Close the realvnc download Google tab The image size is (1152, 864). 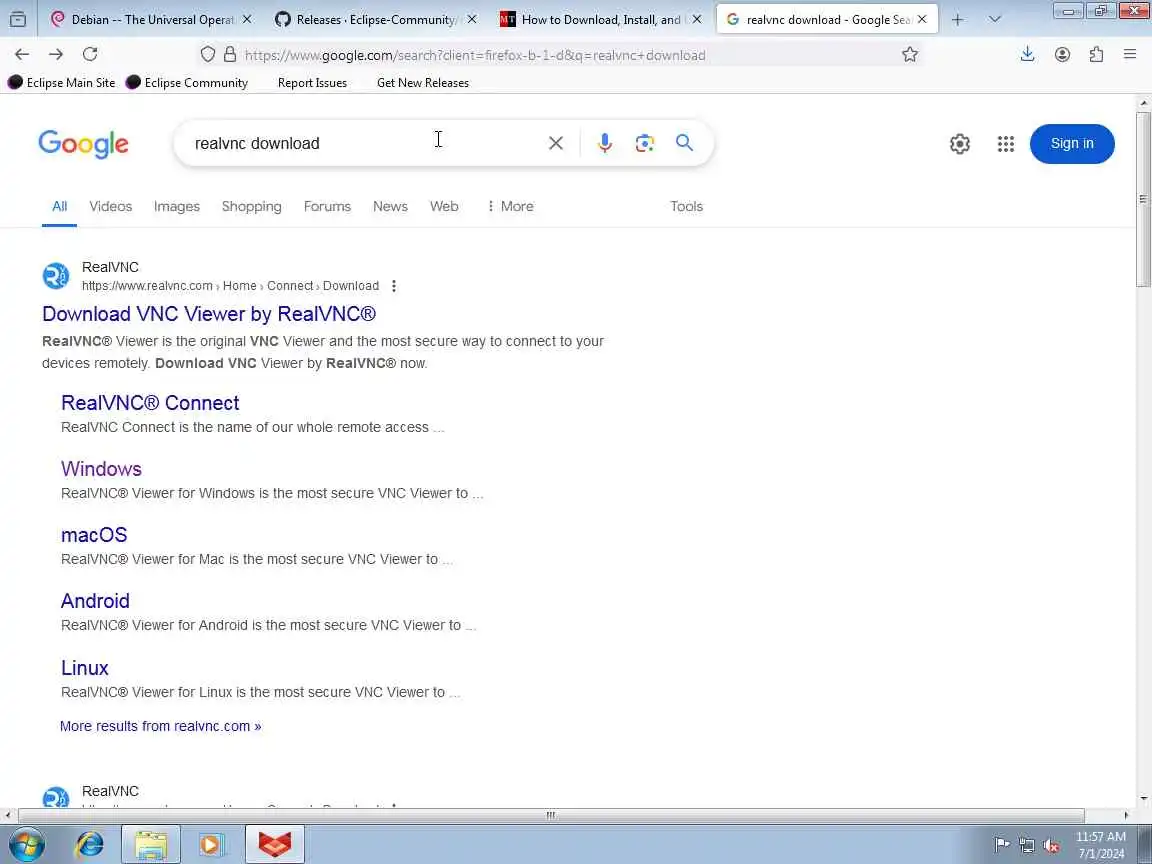point(922,20)
